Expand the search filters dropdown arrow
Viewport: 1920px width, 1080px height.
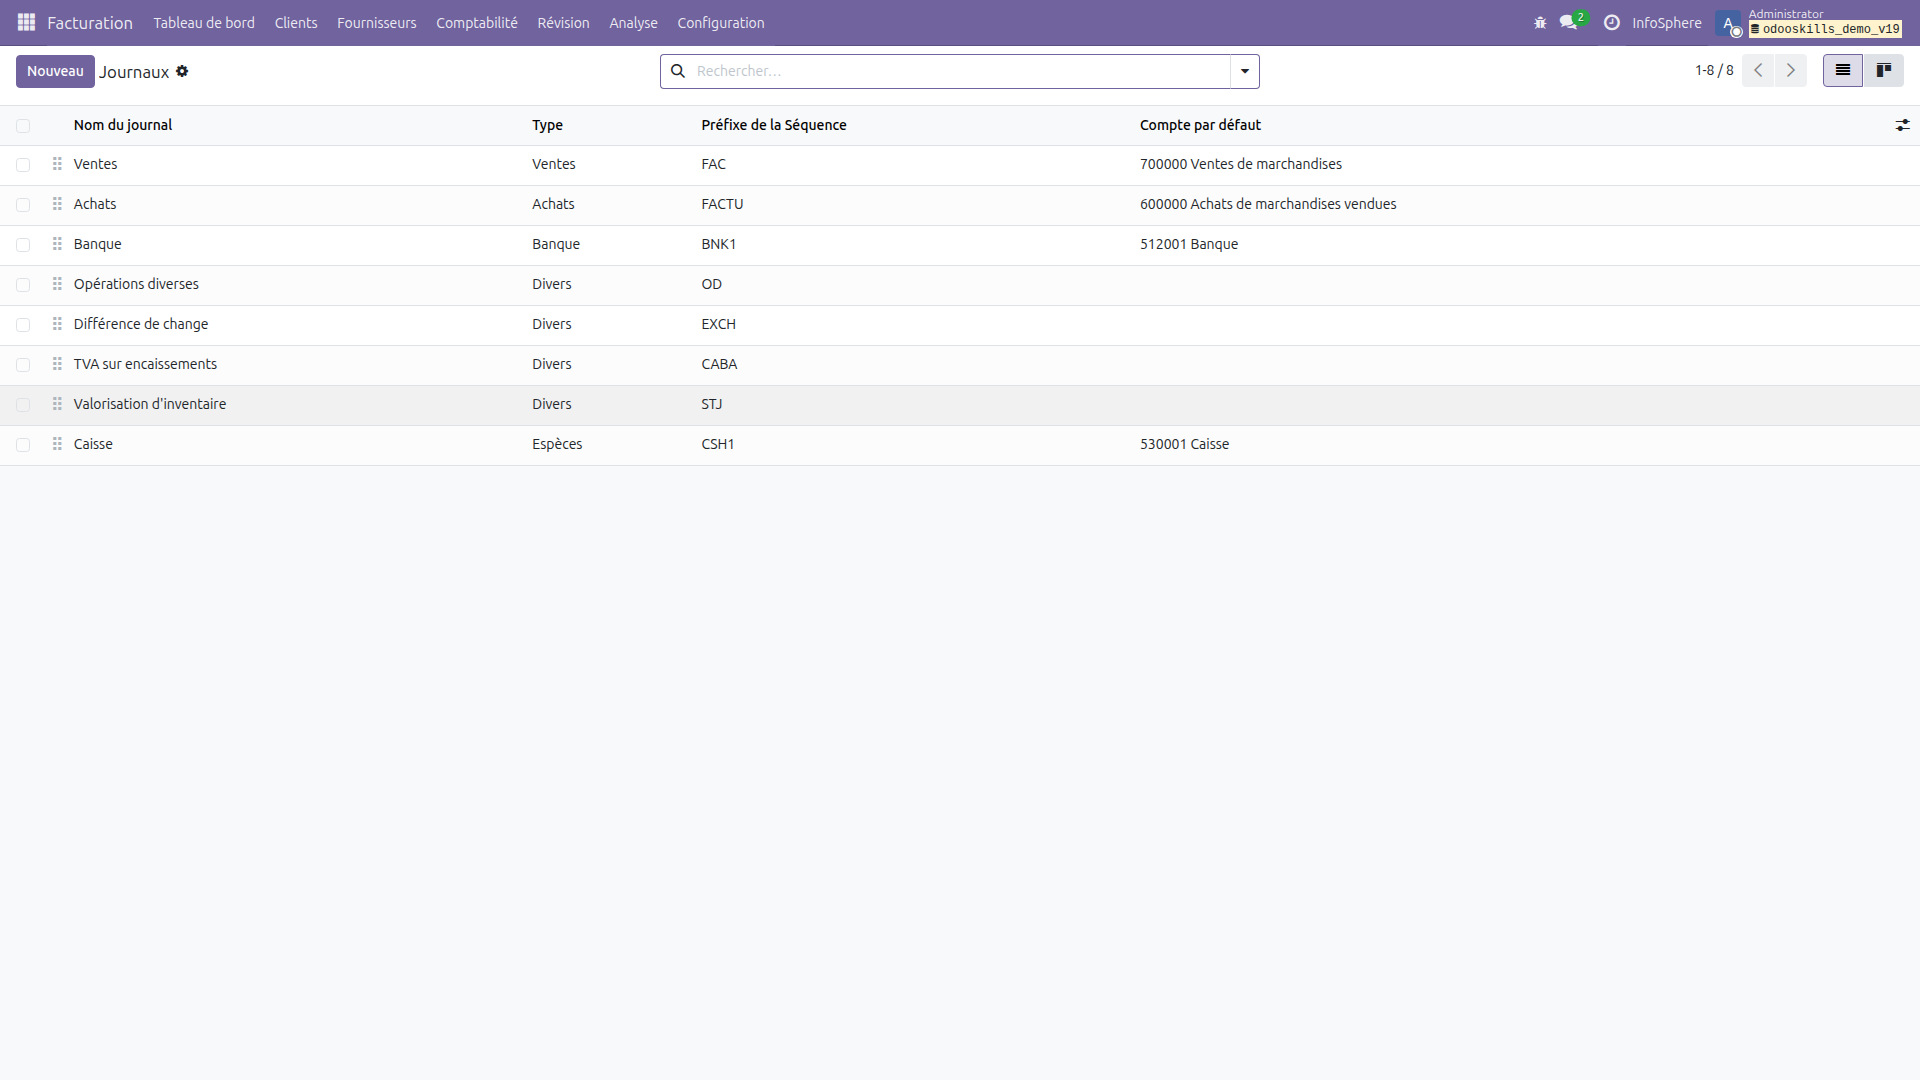[1243, 71]
